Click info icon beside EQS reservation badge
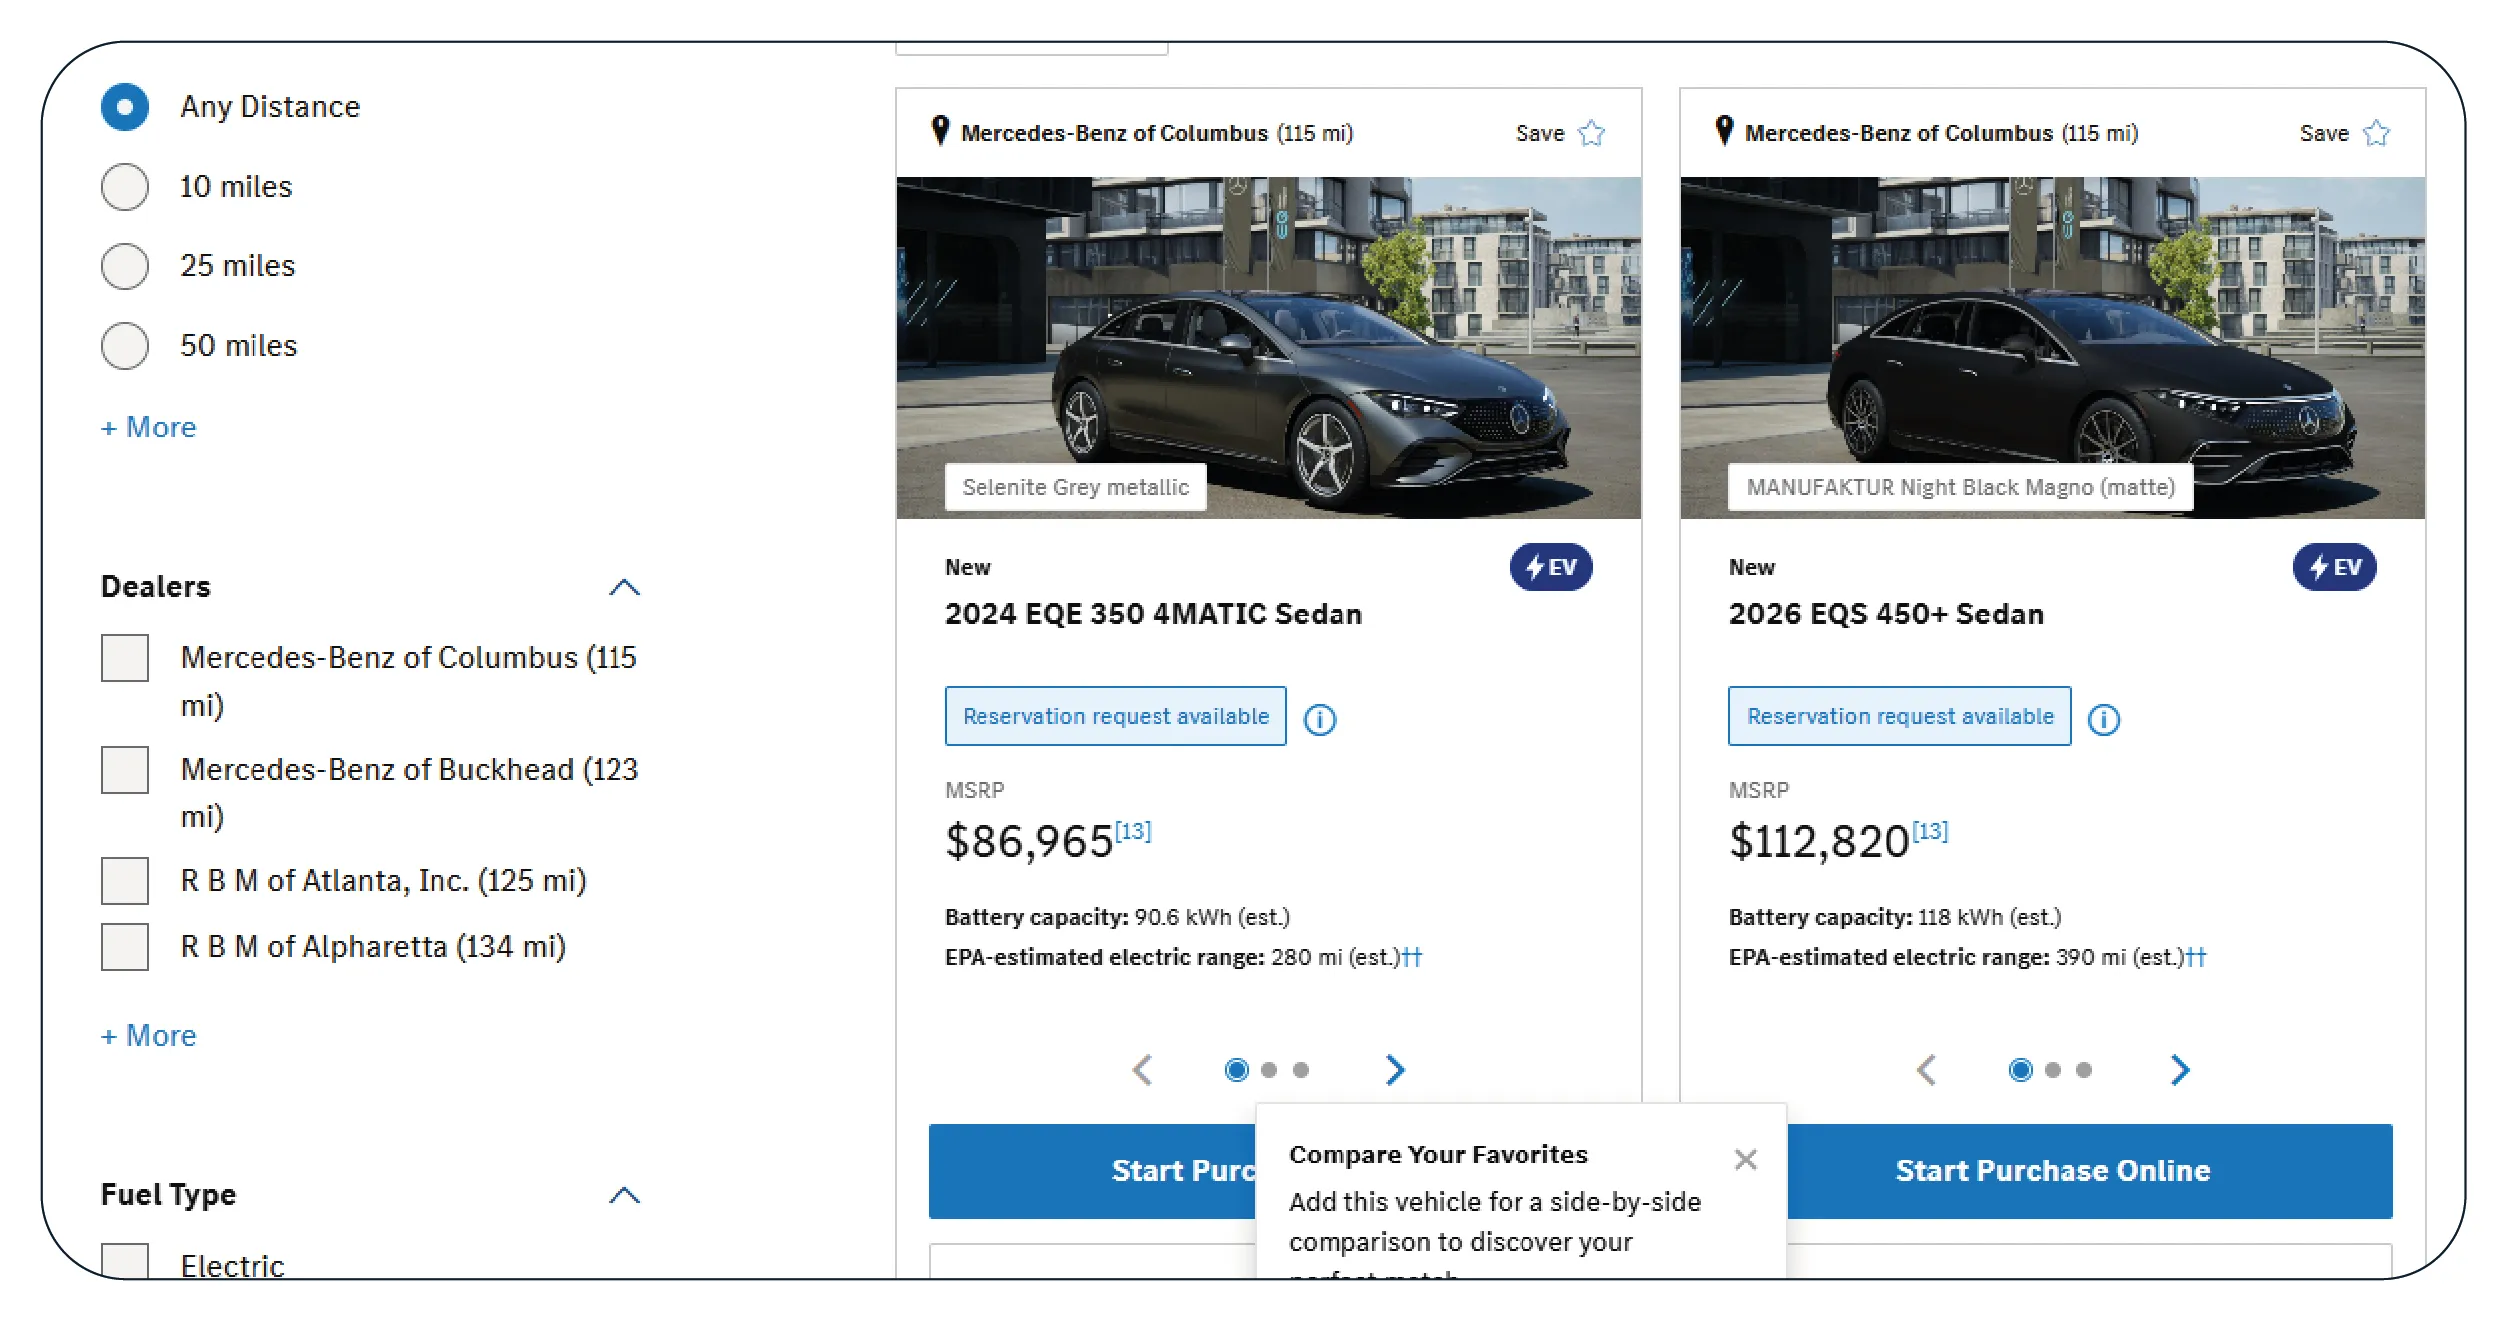Screen dimensions: 2509x1321 point(2104,719)
